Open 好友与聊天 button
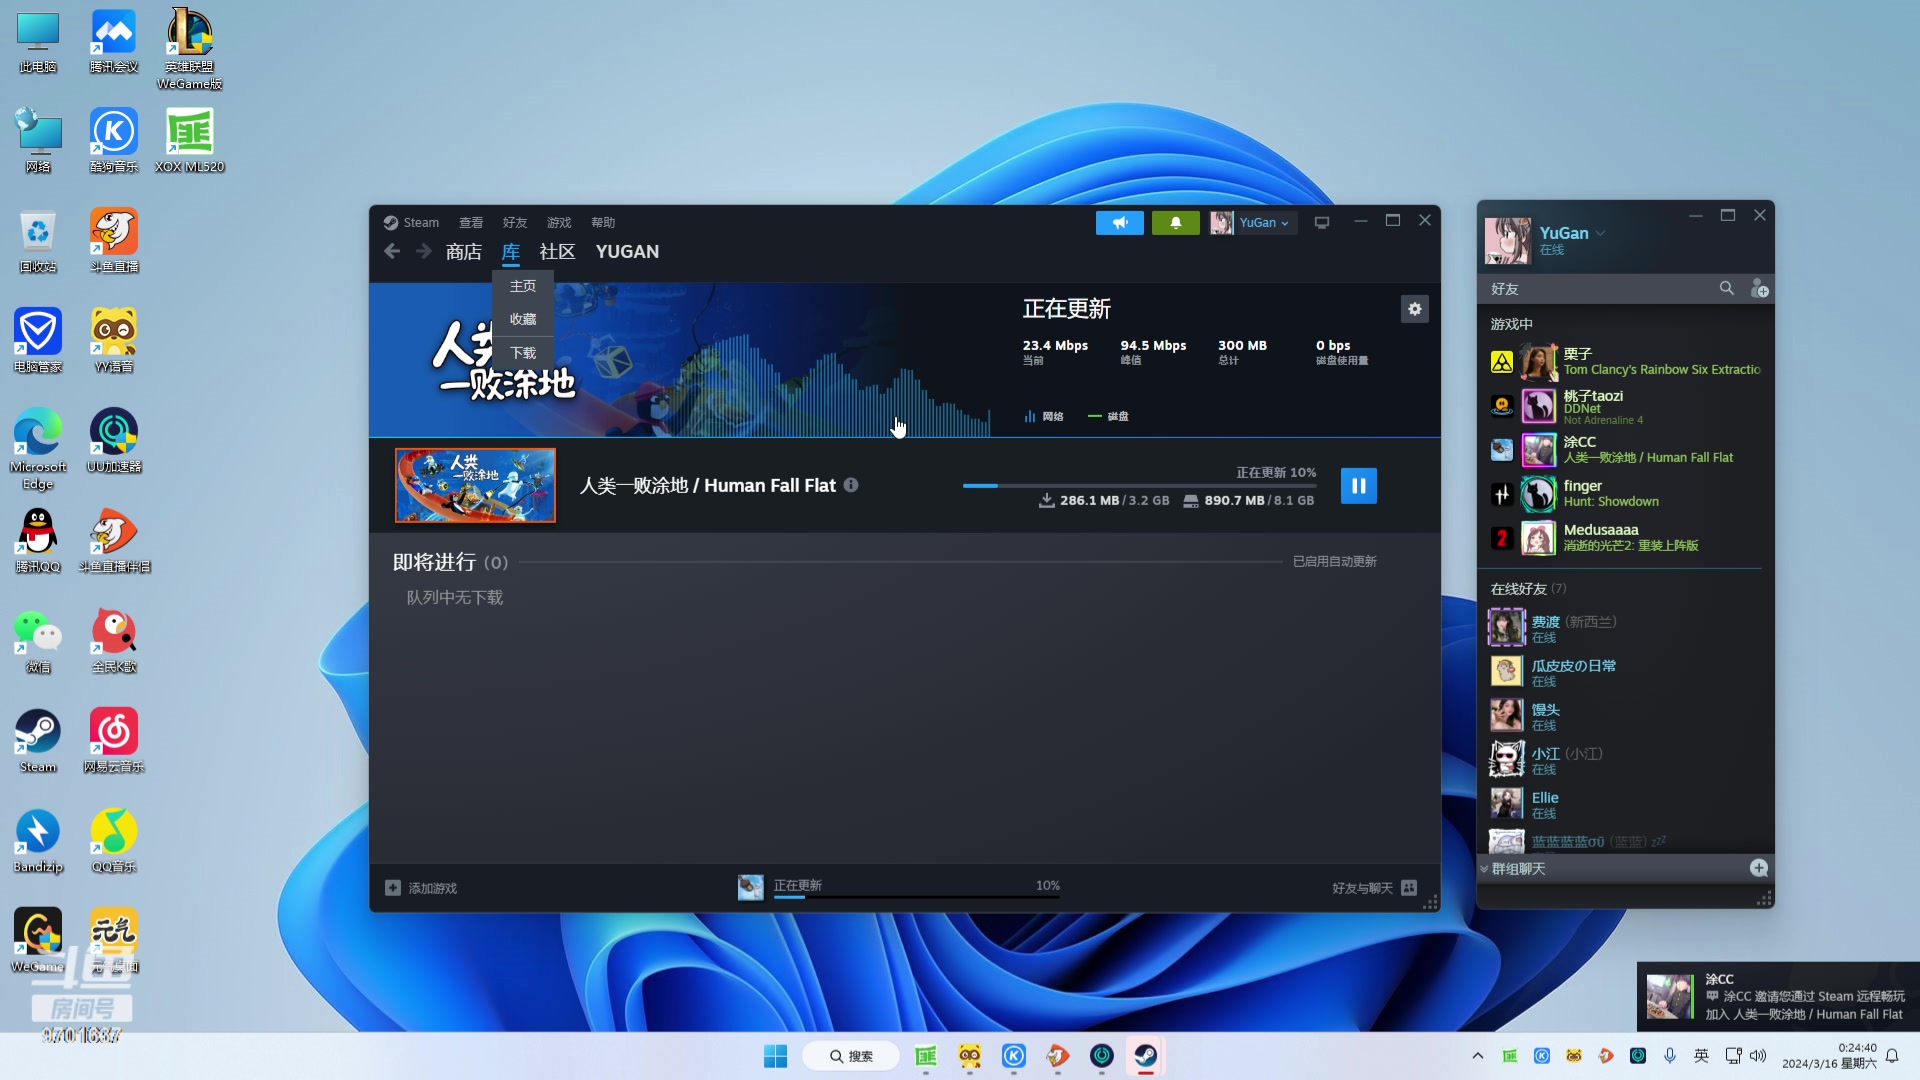This screenshot has height=1080, width=1920. pos(1374,888)
